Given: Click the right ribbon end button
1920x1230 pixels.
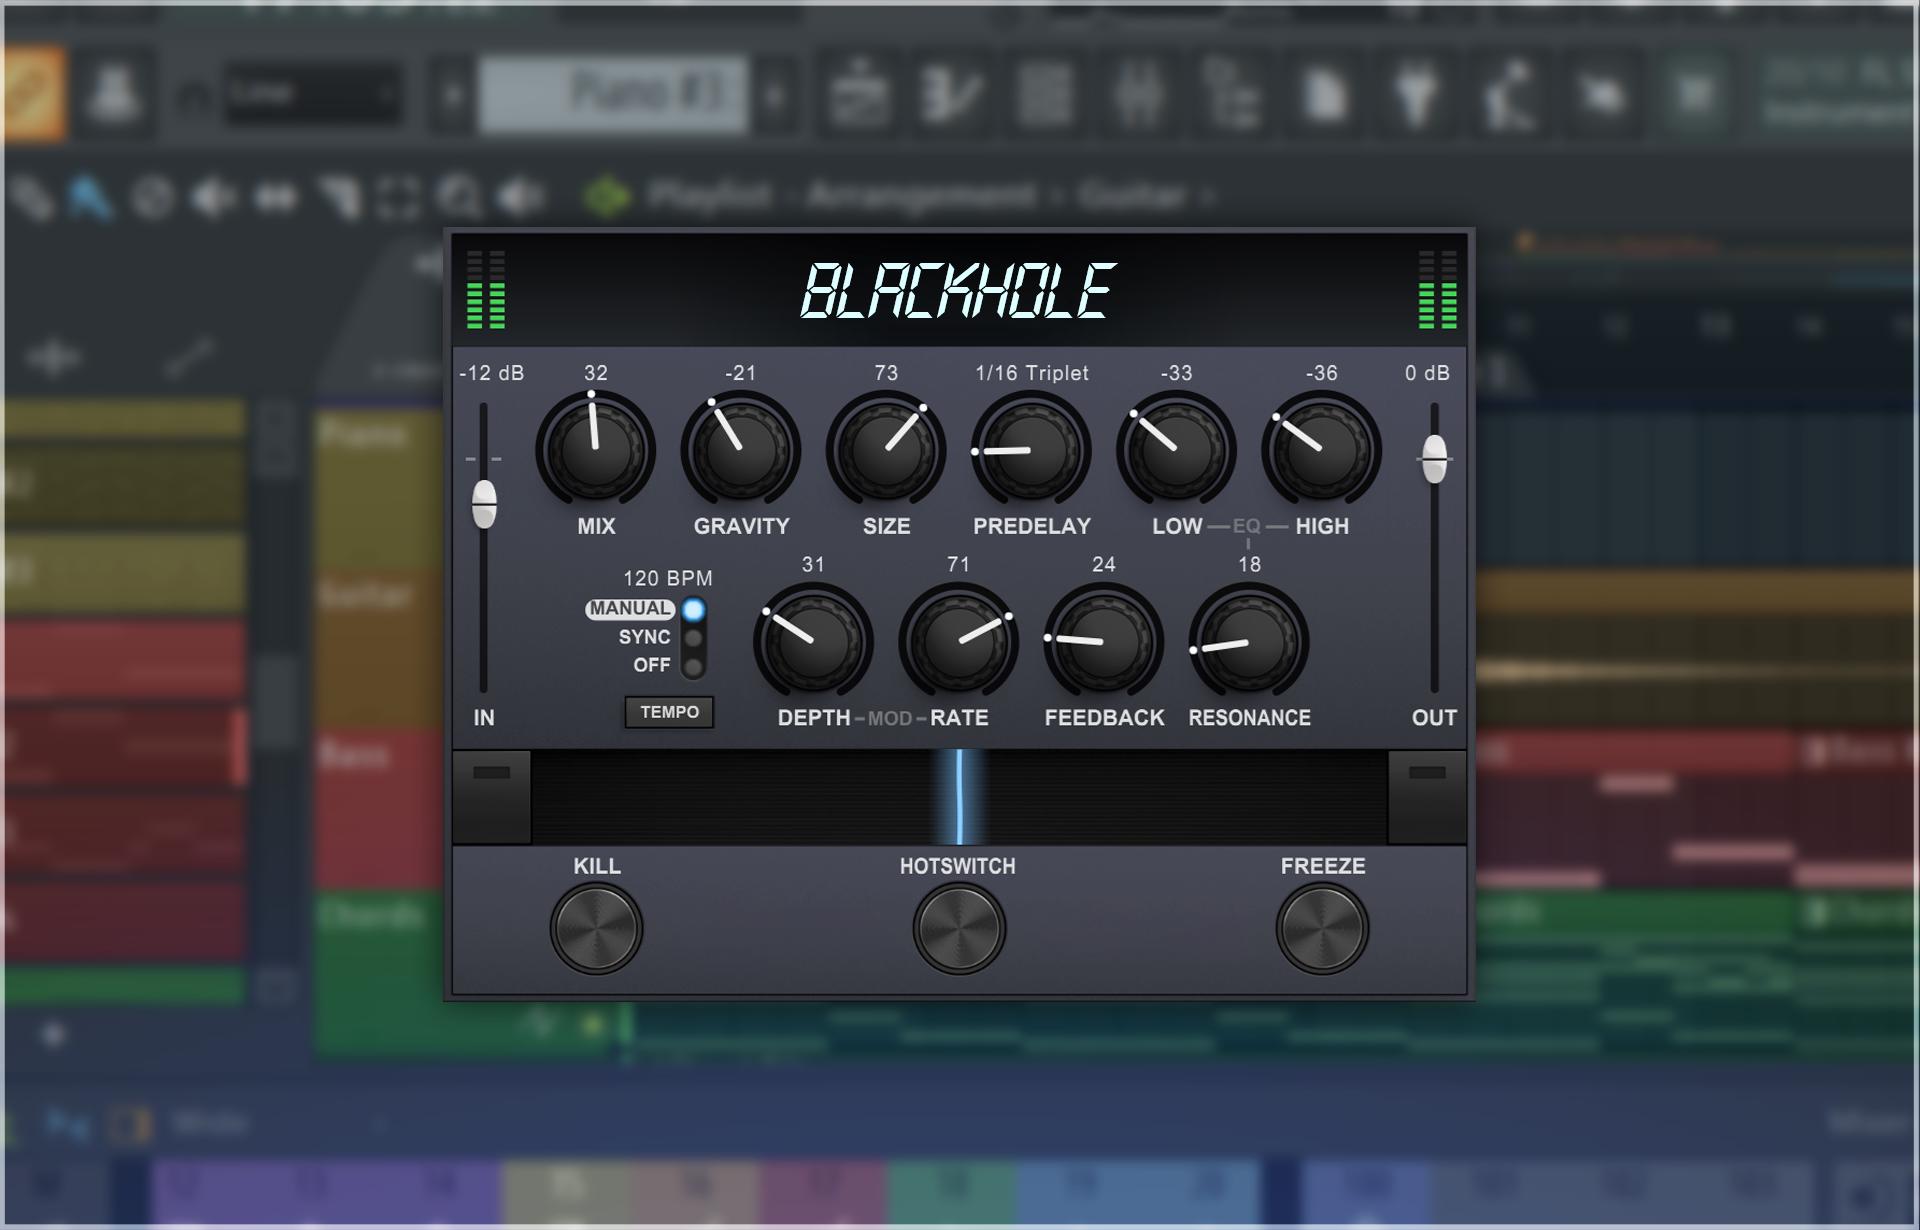Looking at the screenshot, I should pos(1427,797).
